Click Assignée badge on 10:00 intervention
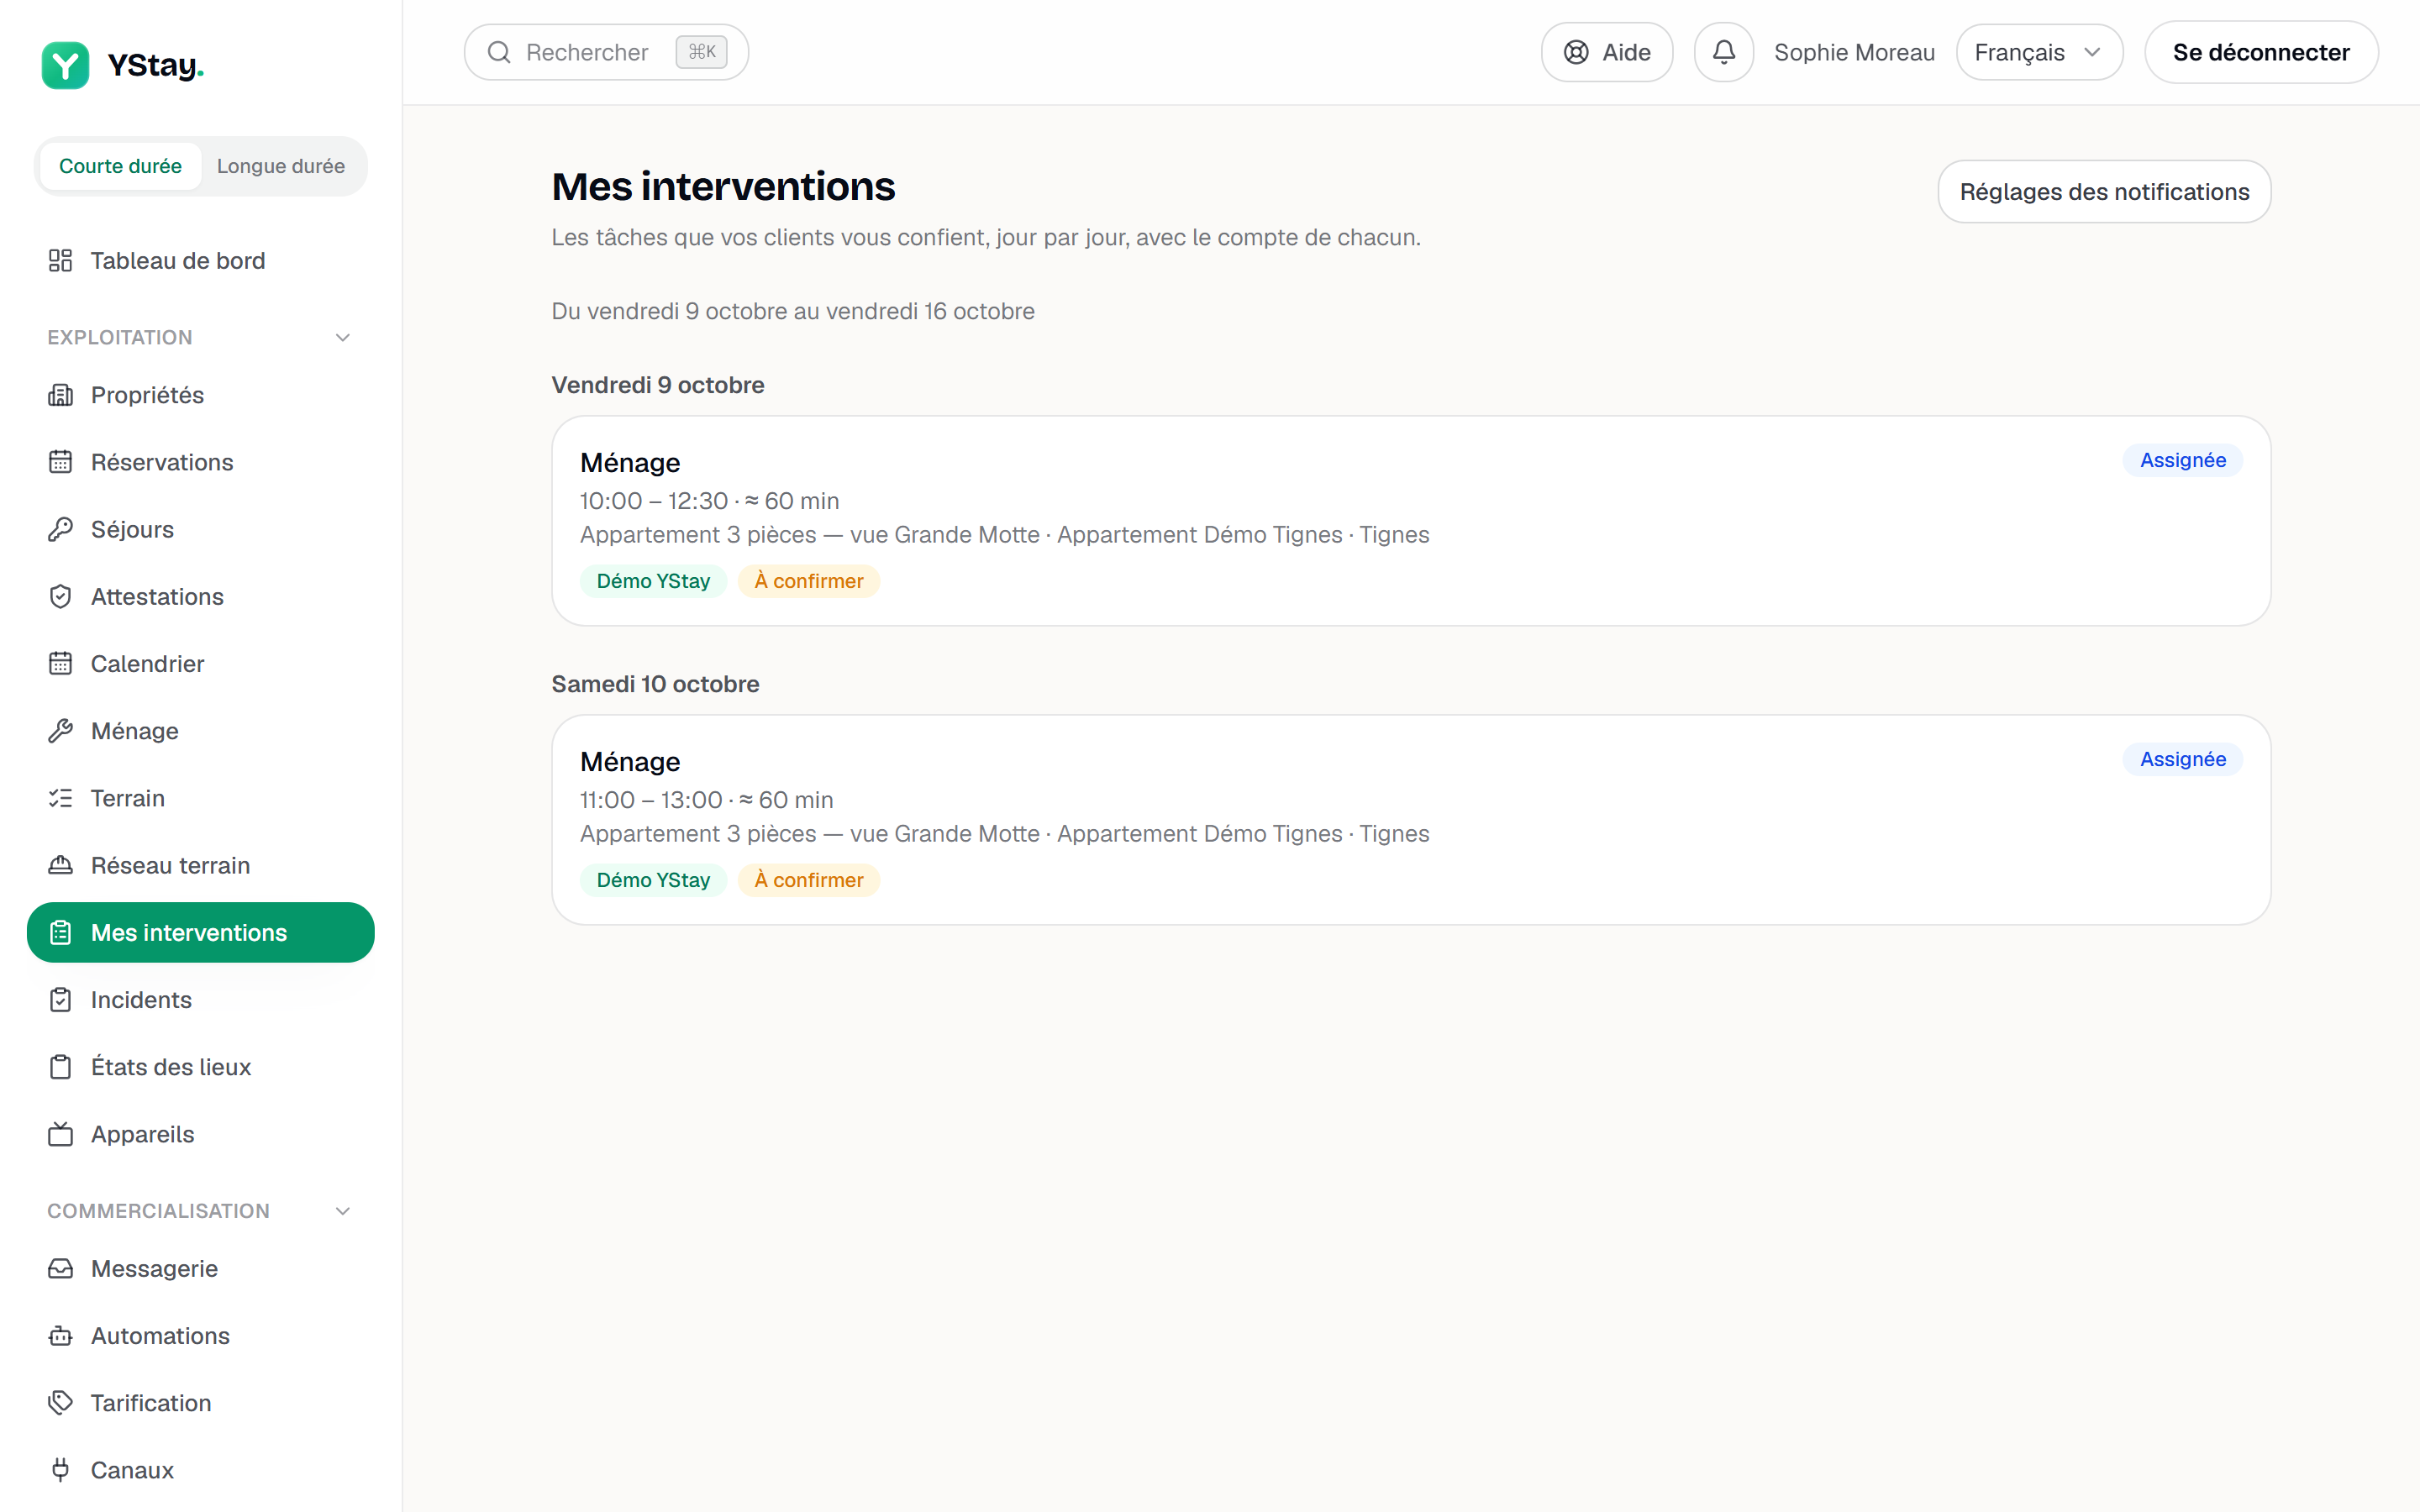This screenshot has height=1512, width=2420. 2182,460
